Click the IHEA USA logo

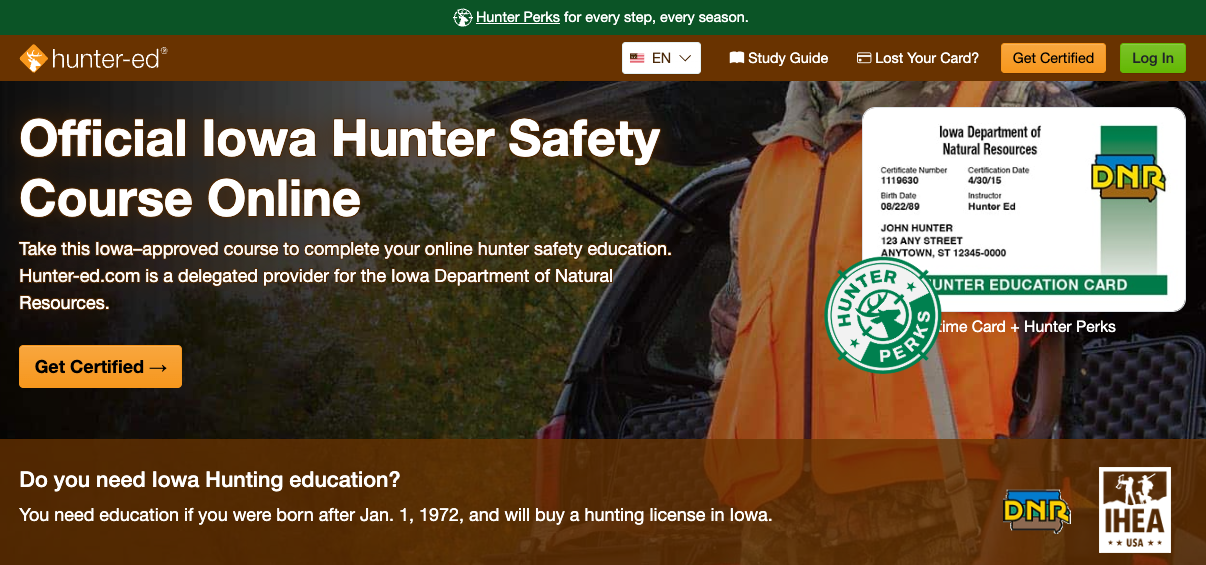click(1135, 510)
